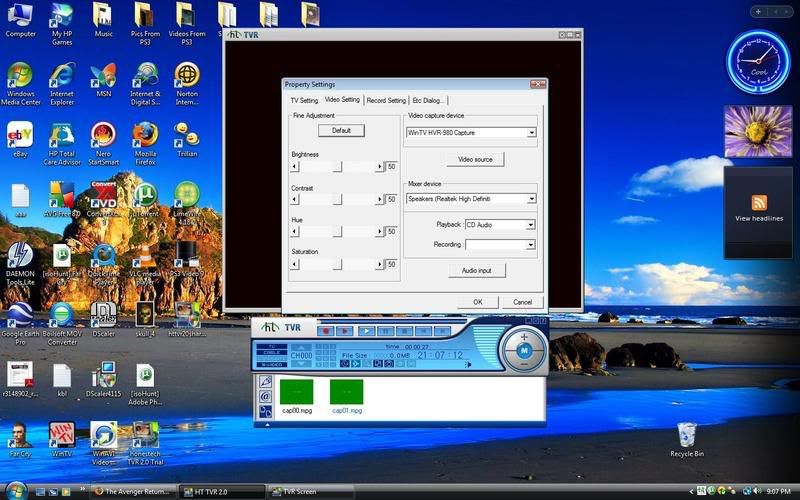Screen dimensions: 800x500
Task: Switch to the Video Setting tab
Action: [342, 99]
